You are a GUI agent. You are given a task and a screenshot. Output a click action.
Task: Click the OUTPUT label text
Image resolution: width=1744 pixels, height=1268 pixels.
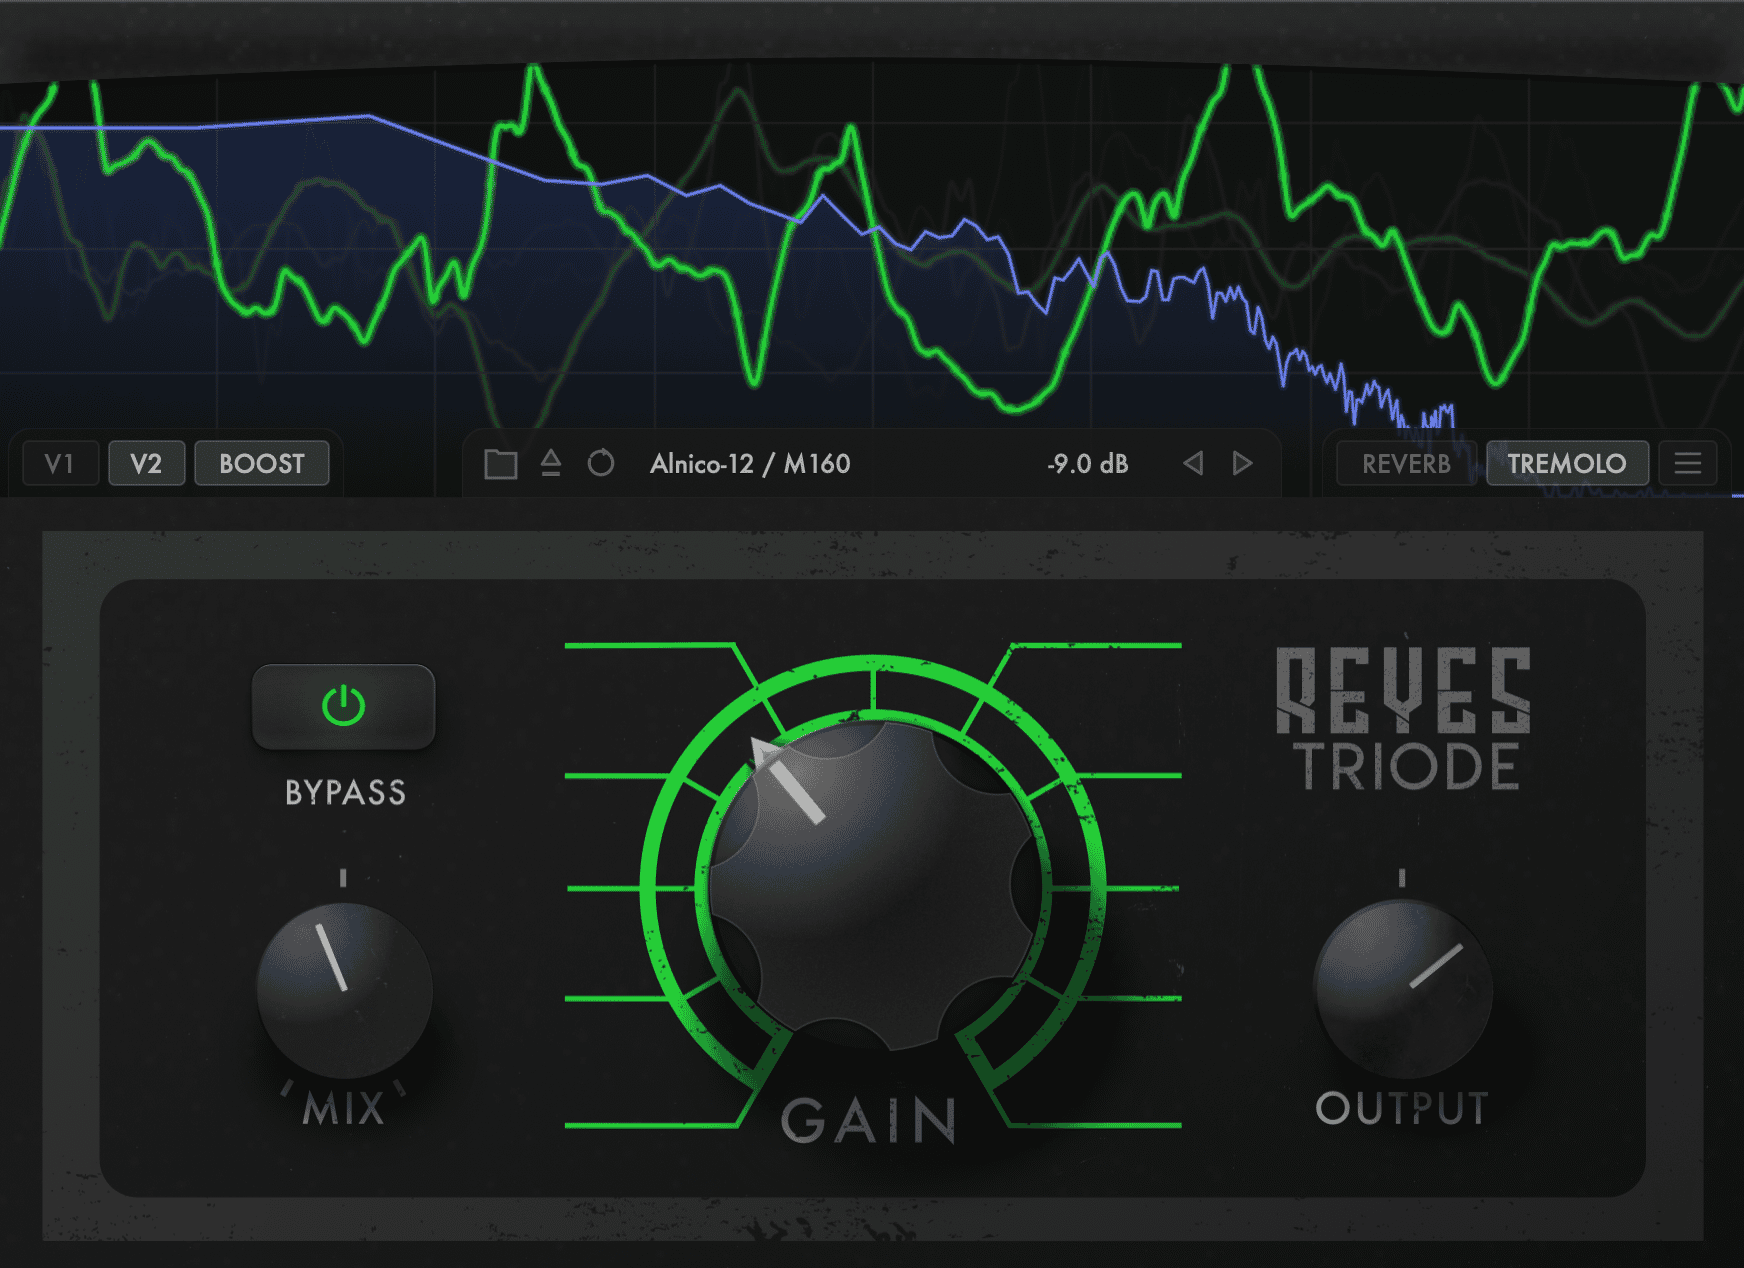pyautogui.click(x=1402, y=1108)
